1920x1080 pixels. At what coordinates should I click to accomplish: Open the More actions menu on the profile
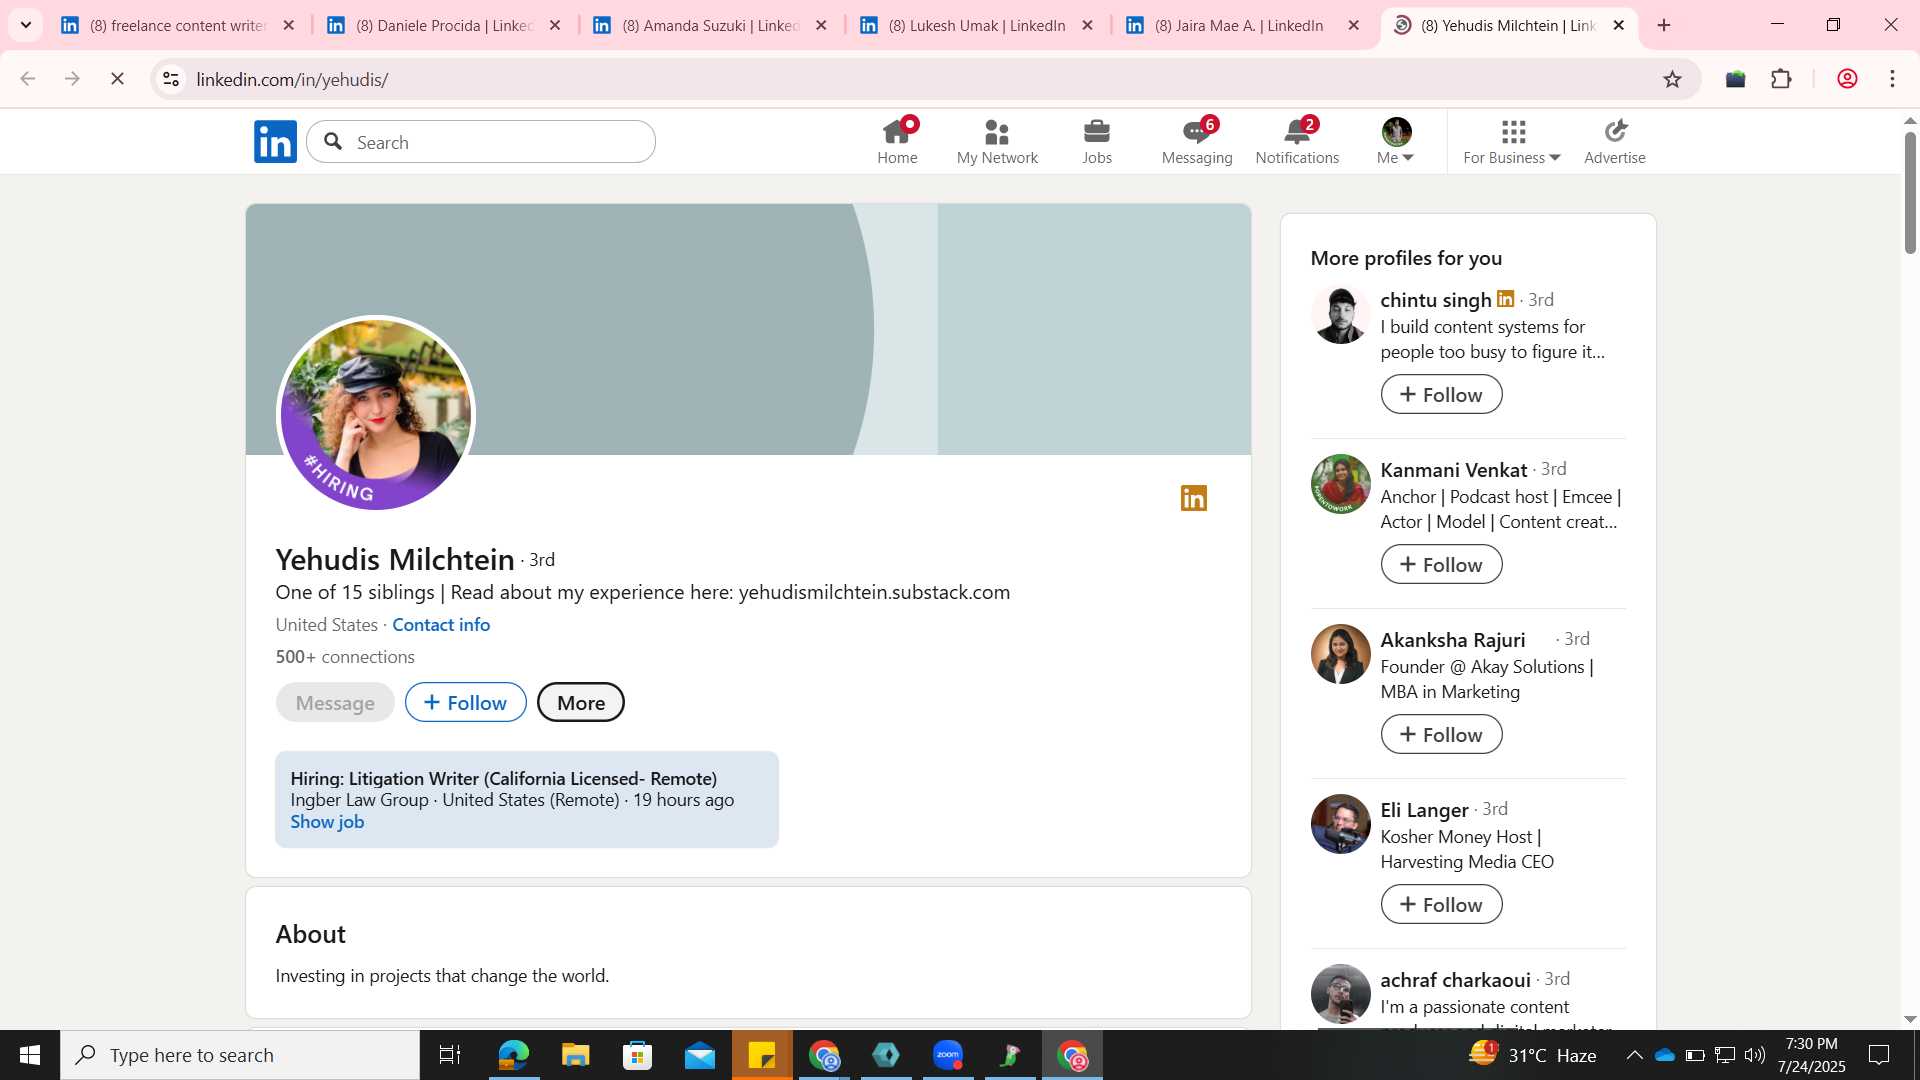tap(581, 702)
